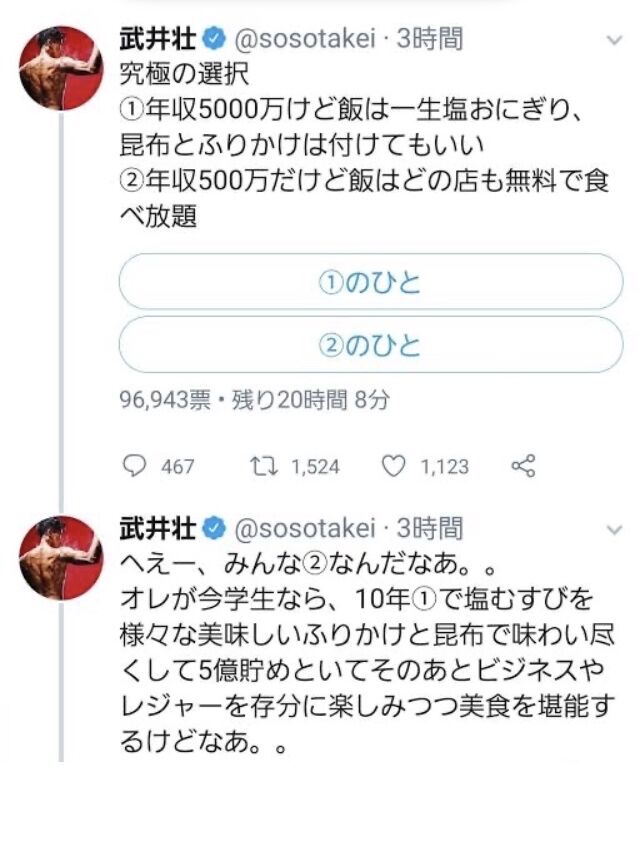Viewport: 640px width, 845px height.
Task: Like the first tweet with the heart icon
Action: coord(393,466)
